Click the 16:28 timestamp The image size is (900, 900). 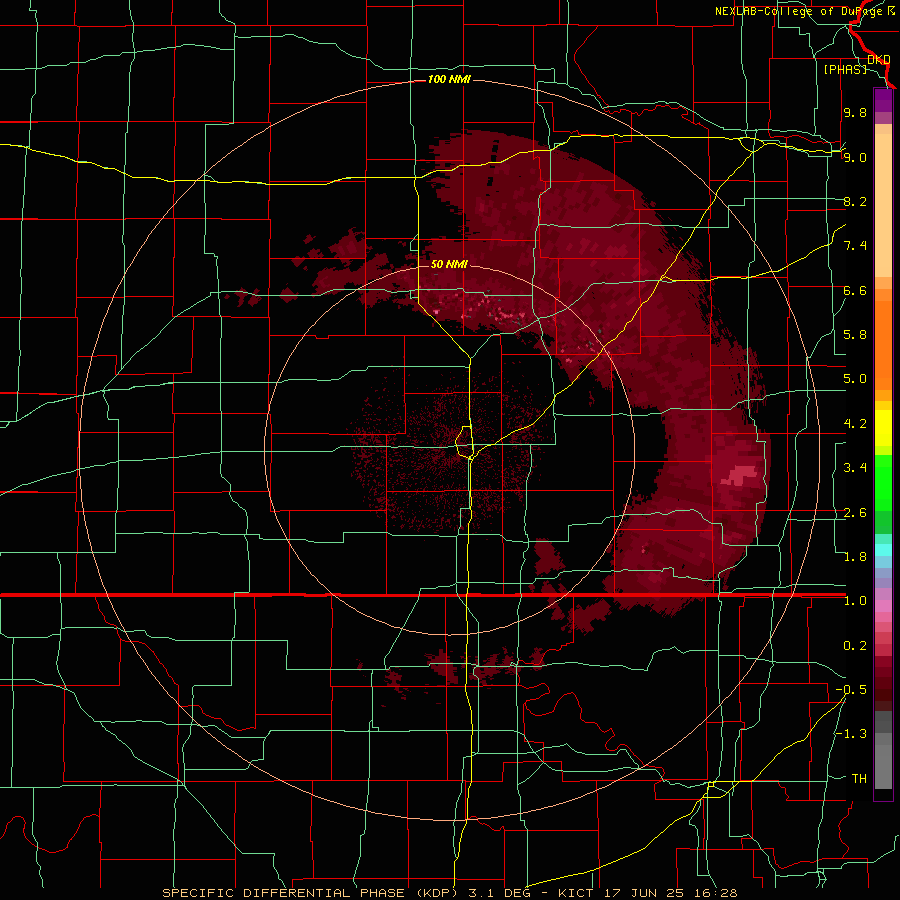click(x=717, y=893)
